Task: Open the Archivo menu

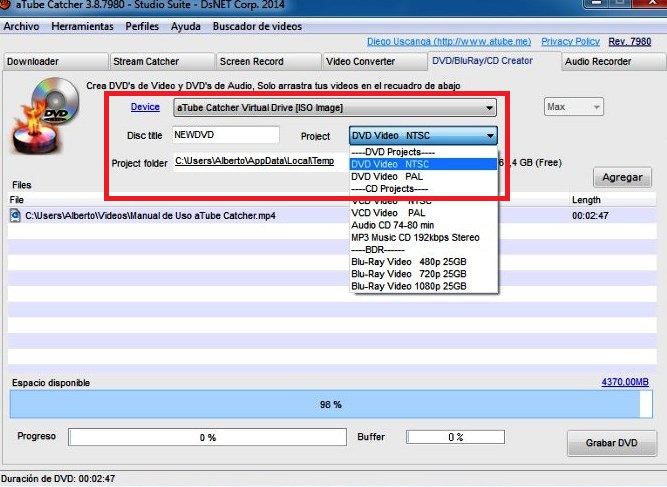Action: (x=21, y=26)
